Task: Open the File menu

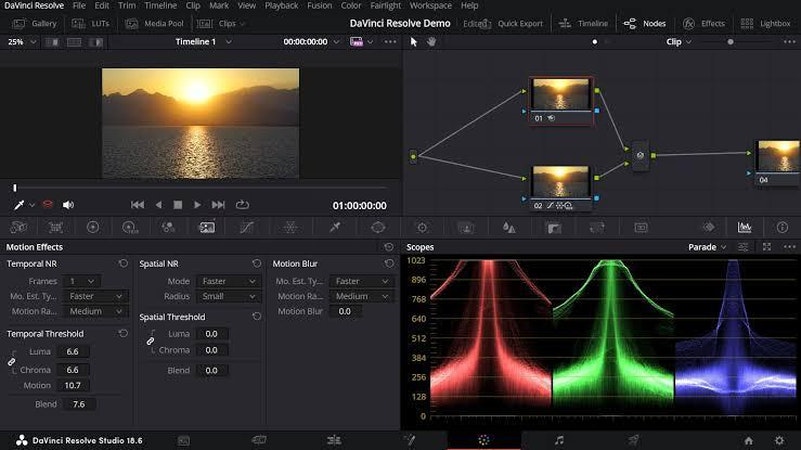Action: point(79,6)
